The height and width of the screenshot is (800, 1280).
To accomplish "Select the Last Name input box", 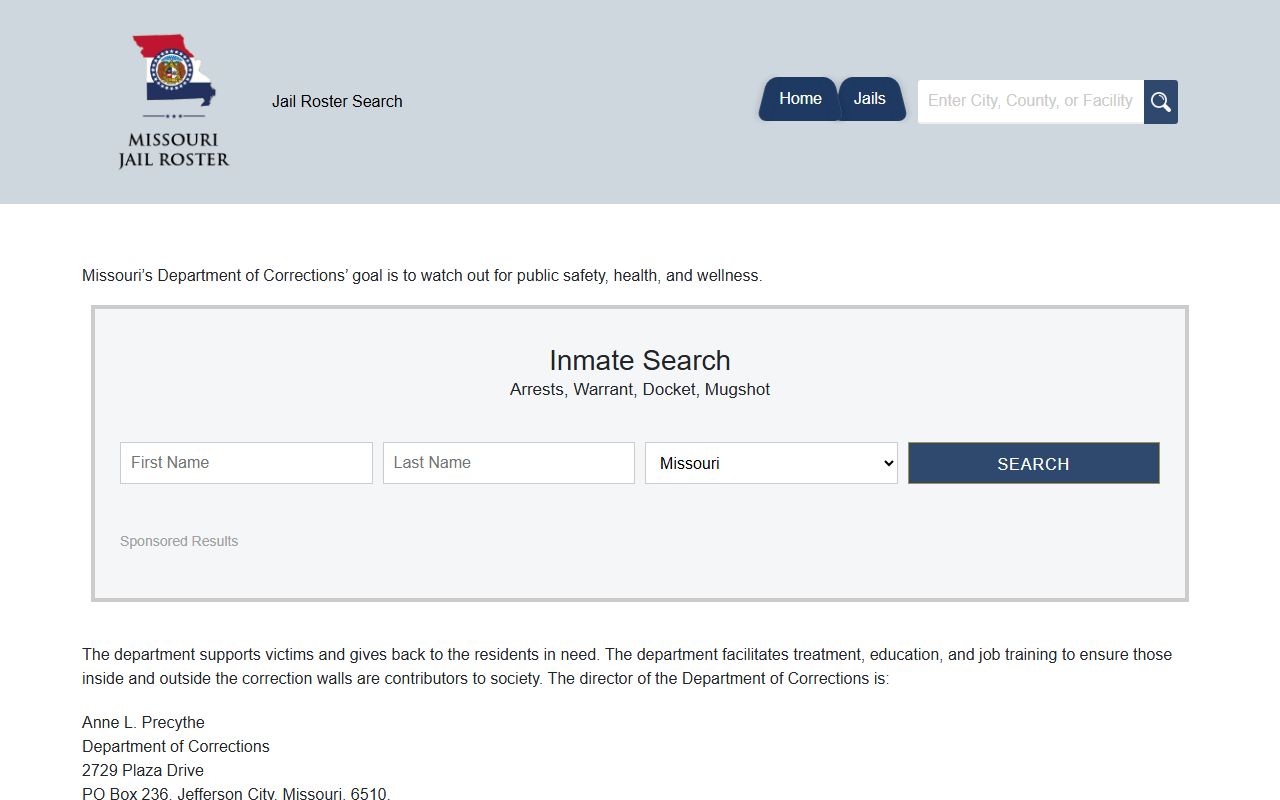I will pyautogui.click(x=508, y=463).
